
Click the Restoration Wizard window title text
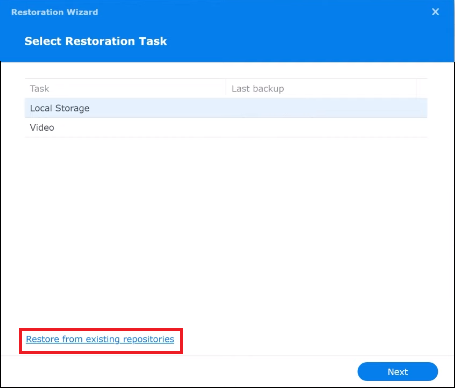click(x=55, y=12)
